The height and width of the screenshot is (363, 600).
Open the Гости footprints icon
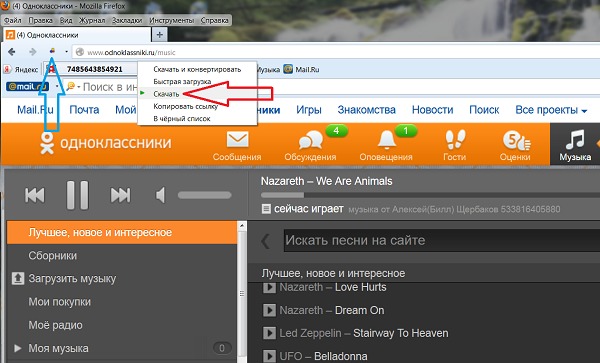pyautogui.click(x=455, y=139)
